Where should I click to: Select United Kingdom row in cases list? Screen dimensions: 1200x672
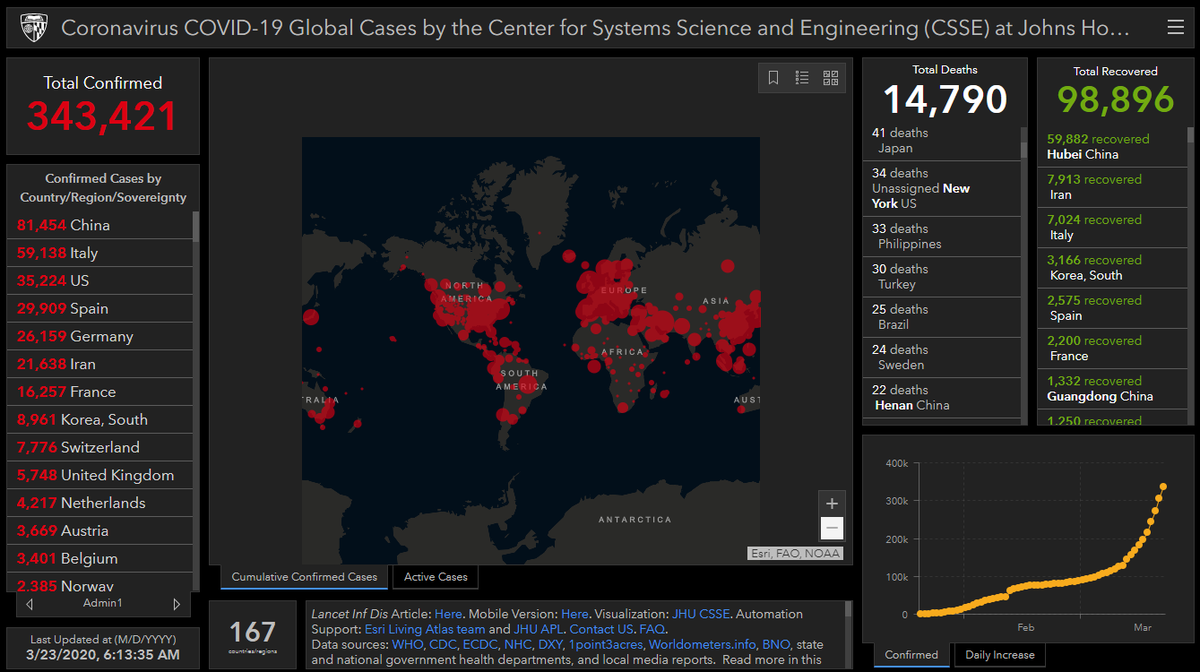[x=100, y=475]
